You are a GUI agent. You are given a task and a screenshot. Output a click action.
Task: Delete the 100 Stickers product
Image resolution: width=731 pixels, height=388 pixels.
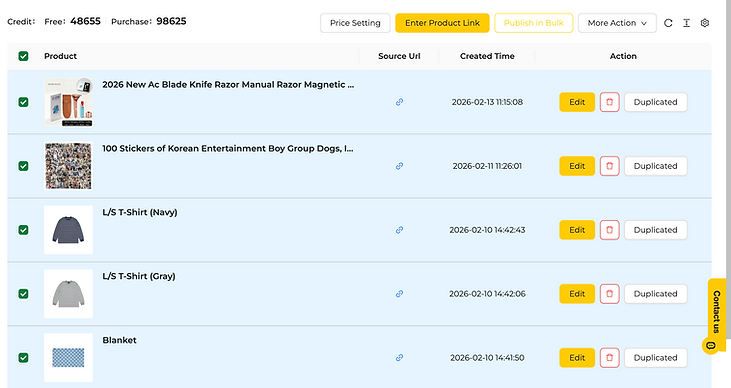tap(609, 166)
